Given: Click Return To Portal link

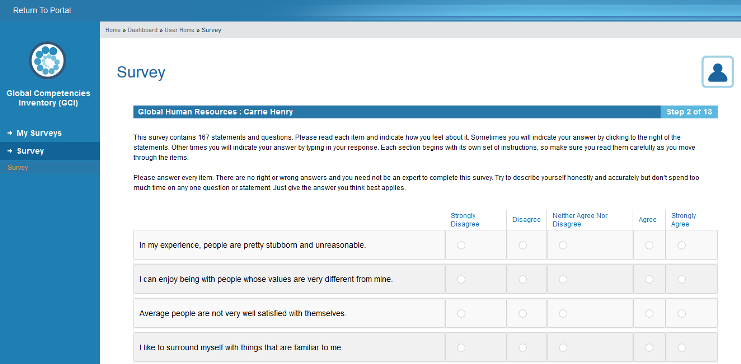Looking at the screenshot, I should click(42, 10).
